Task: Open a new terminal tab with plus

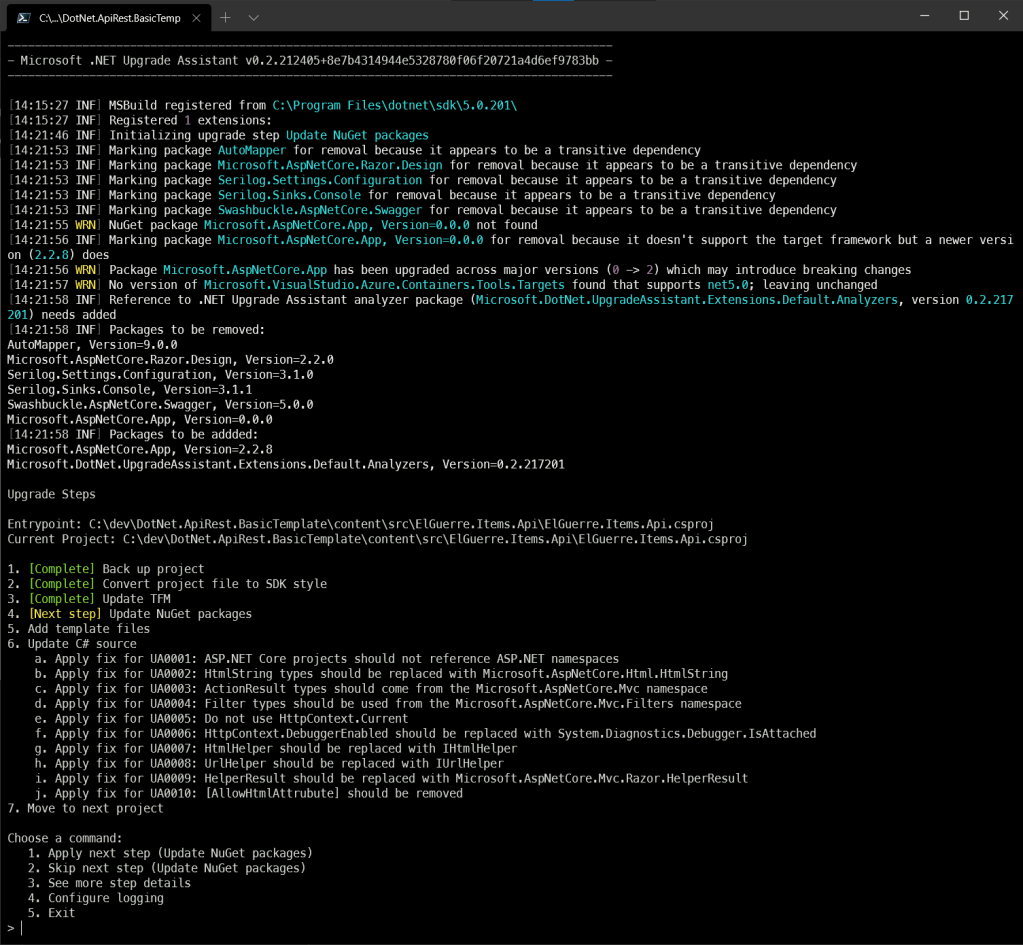Action: click(x=225, y=18)
